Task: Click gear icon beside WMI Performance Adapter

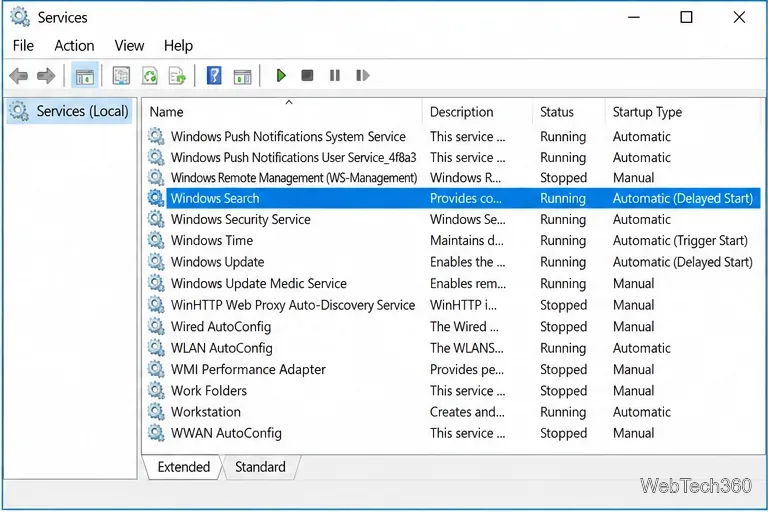Action: click(156, 369)
